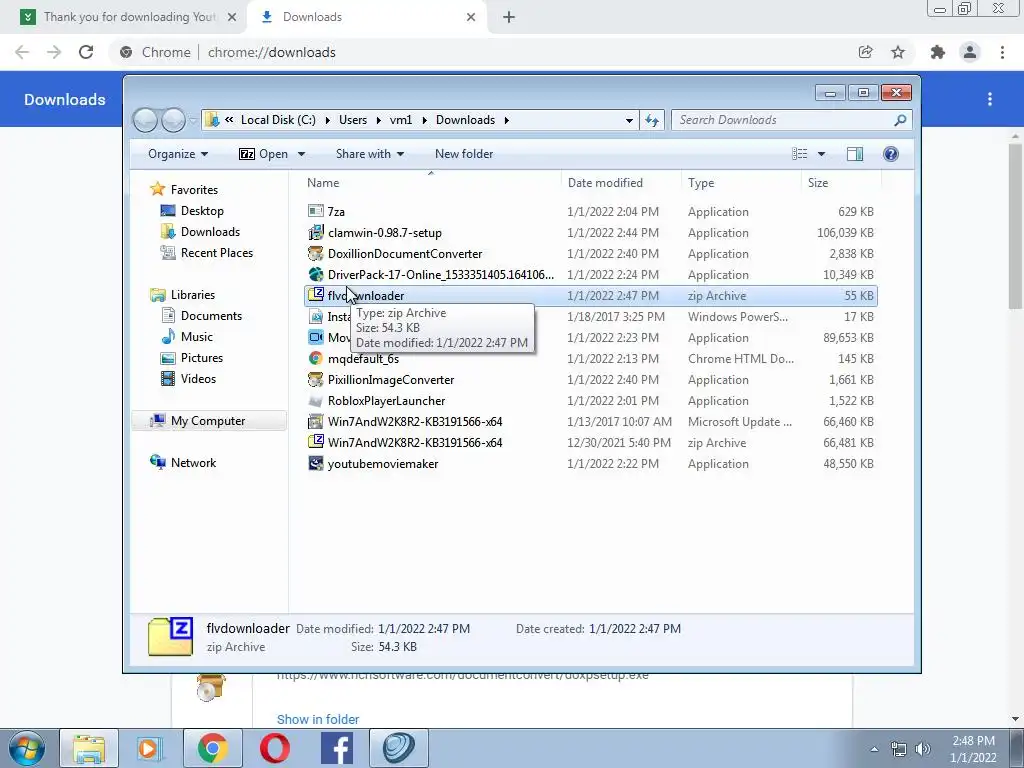Click the Explorer back navigation button
Image resolution: width=1024 pixels, height=768 pixels.
click(x=145, y=120)
